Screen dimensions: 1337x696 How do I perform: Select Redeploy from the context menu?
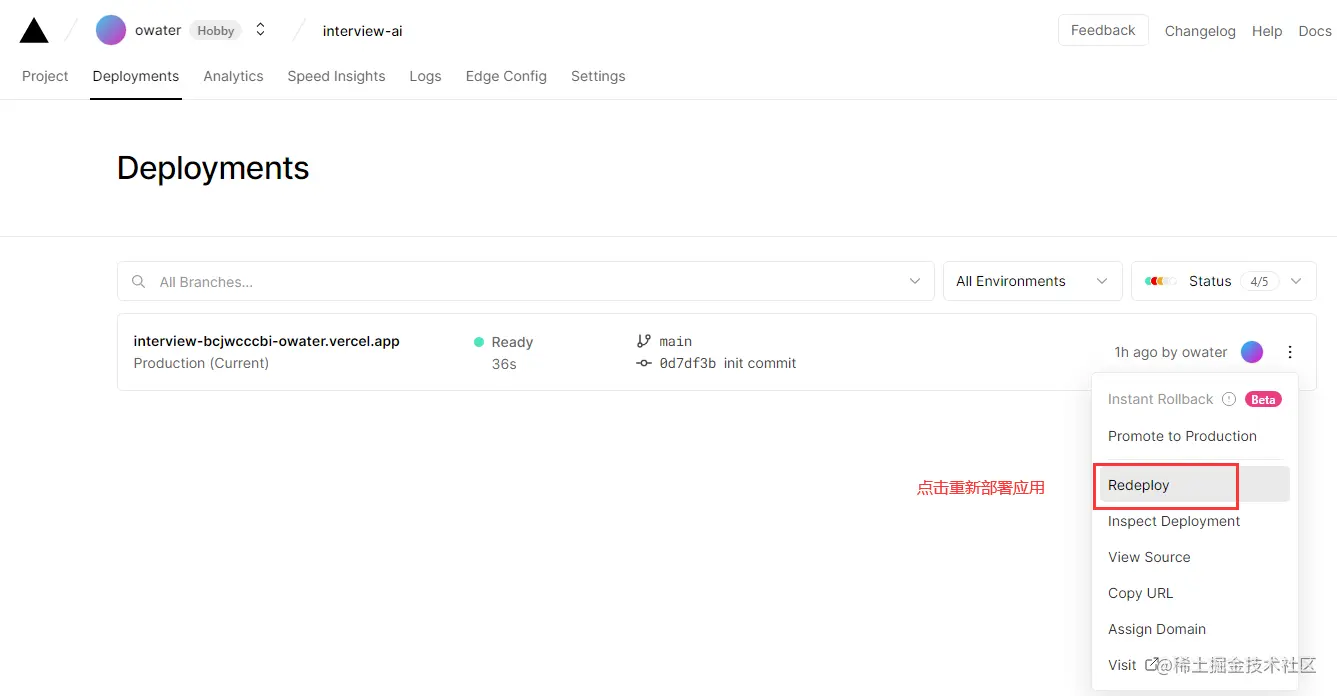pos(1195,485)
